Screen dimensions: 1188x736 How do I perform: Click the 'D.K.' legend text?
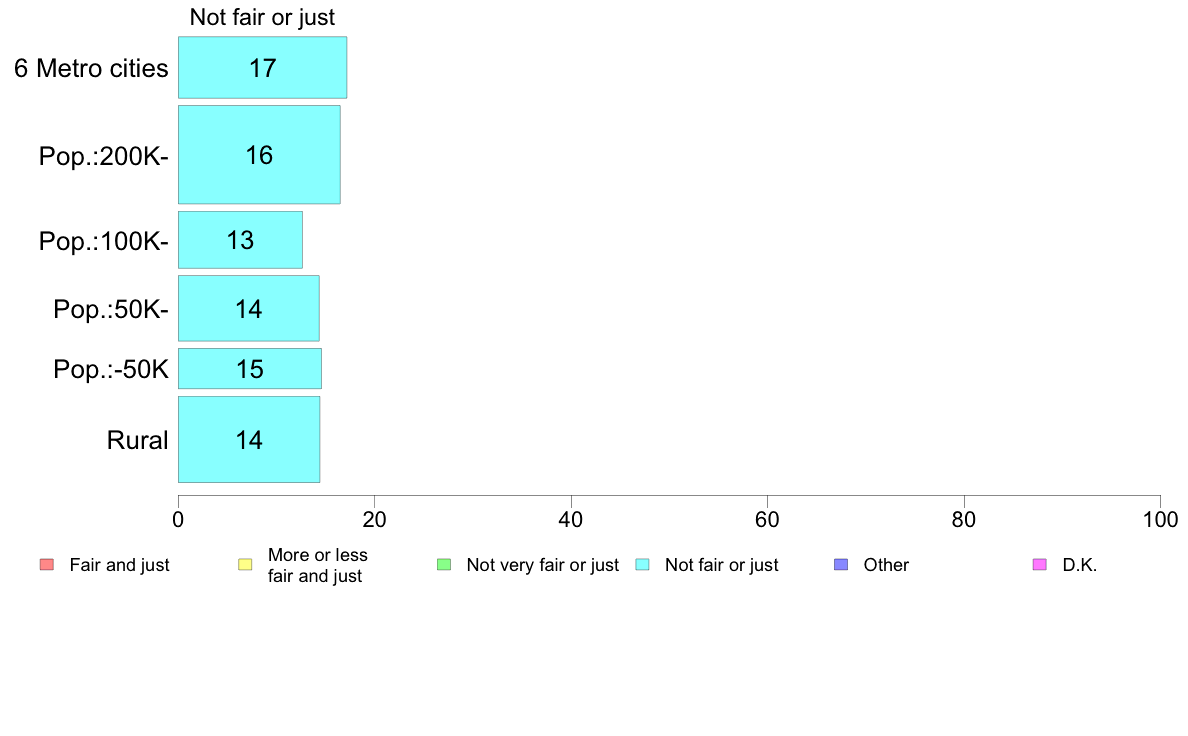click(x=1080, y=565)
